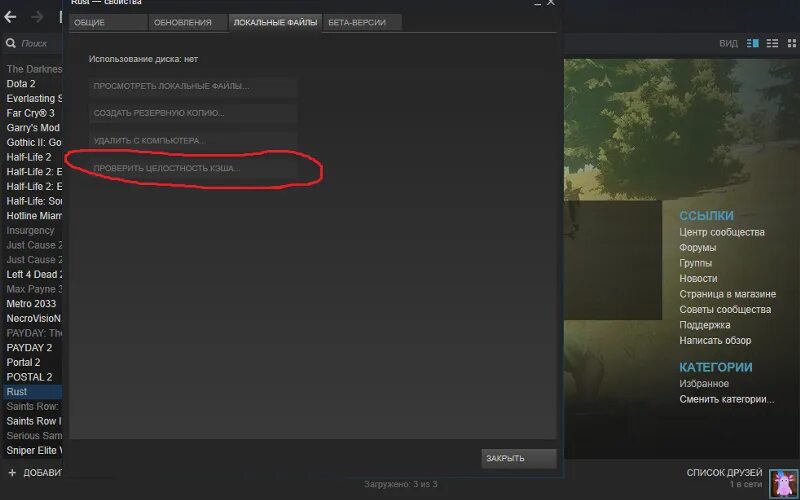Click ПРОСМОТРЕТЬ ЛОКАЛЬНЫЕ ФАЙЛЫ button
The height and width of the screenshot is (500, 800).
[193, 86]
